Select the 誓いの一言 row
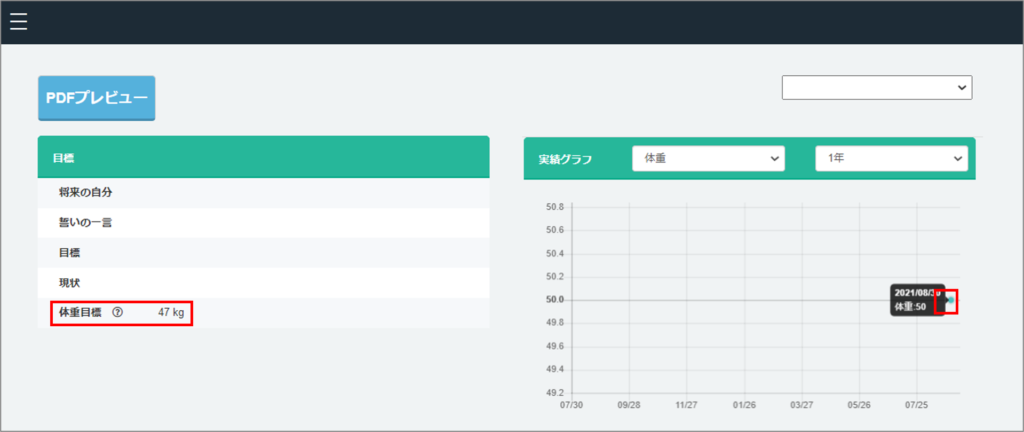The height and width of the screenshot is (432, 1024). coord(85,222)
